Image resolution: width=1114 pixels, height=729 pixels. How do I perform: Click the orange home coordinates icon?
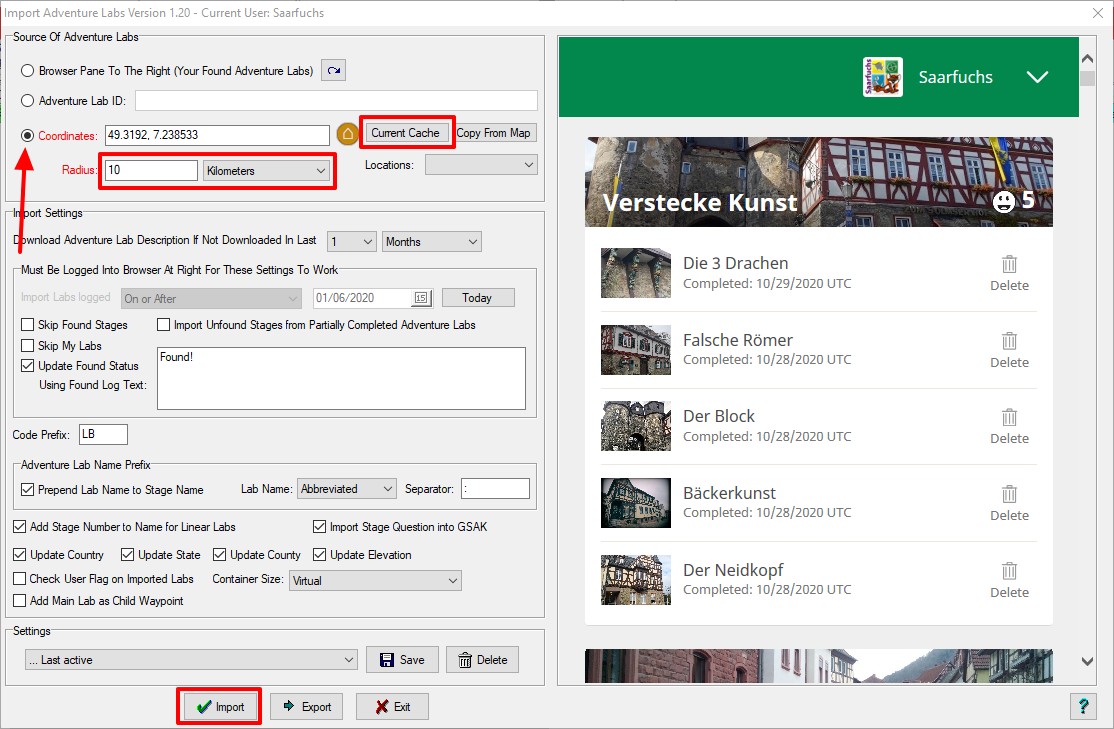click(x=347, y=134)
